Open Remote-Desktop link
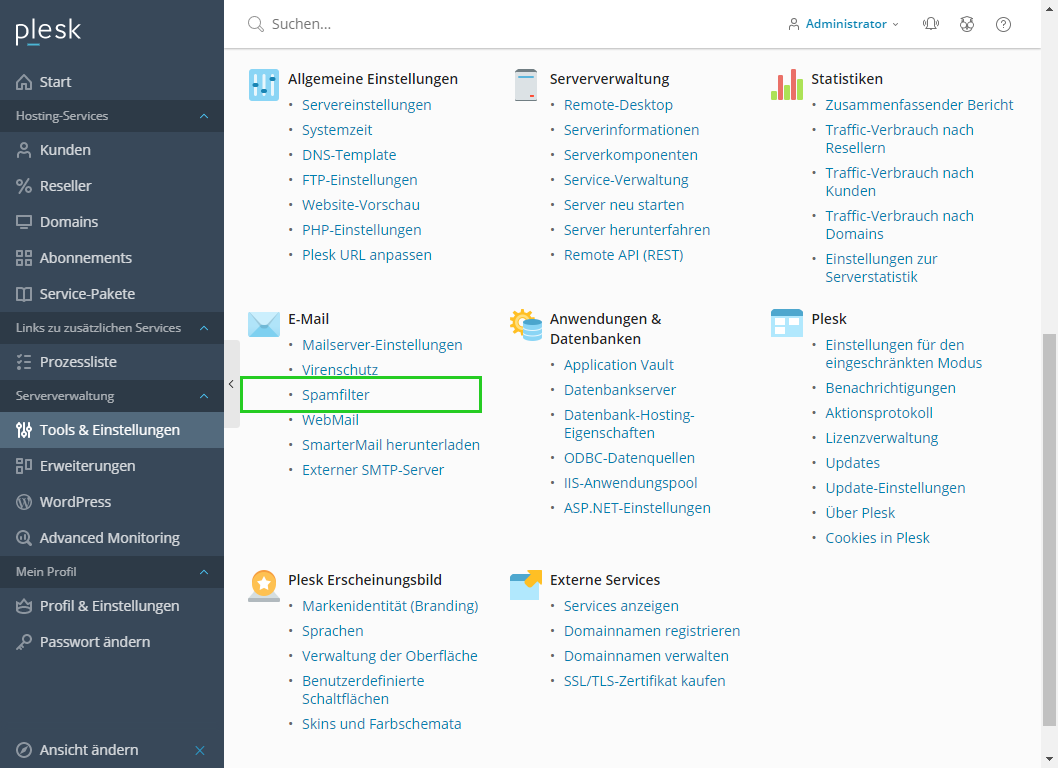This screenshot has height=768, width=1058. pyautogui.click(x=618, y=105)
